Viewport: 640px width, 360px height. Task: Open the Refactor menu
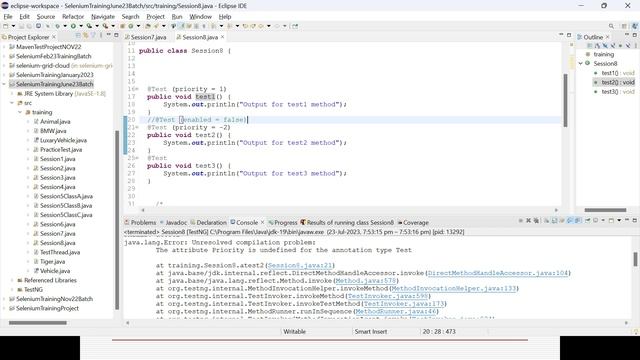73,16
